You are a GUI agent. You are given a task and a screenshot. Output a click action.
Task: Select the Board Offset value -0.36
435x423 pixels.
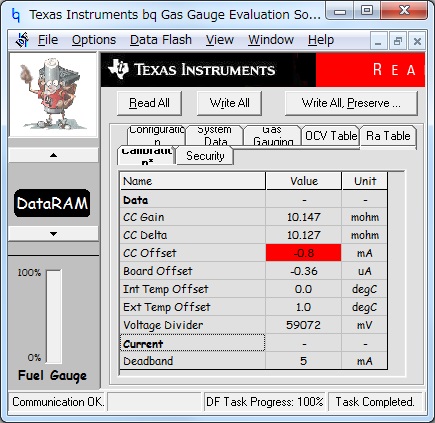304,271
